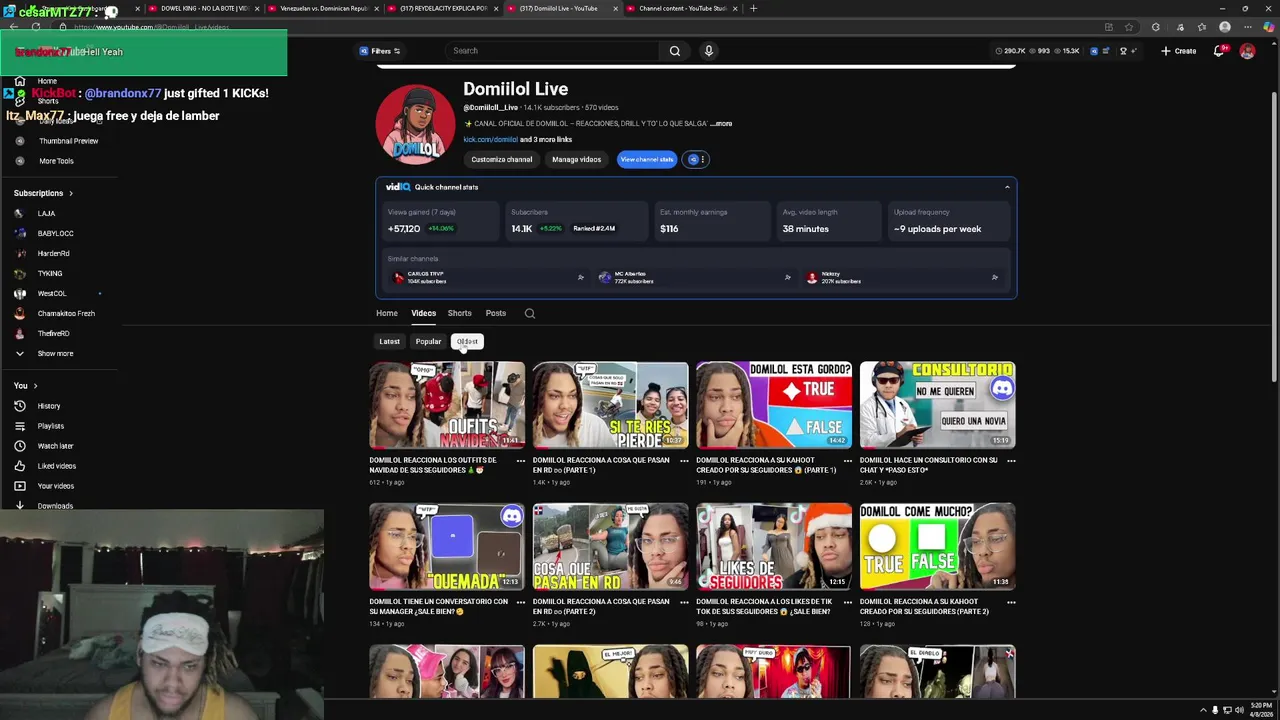Click the Manage videos button
1280x720 pixels.
[x=577, y=159]
